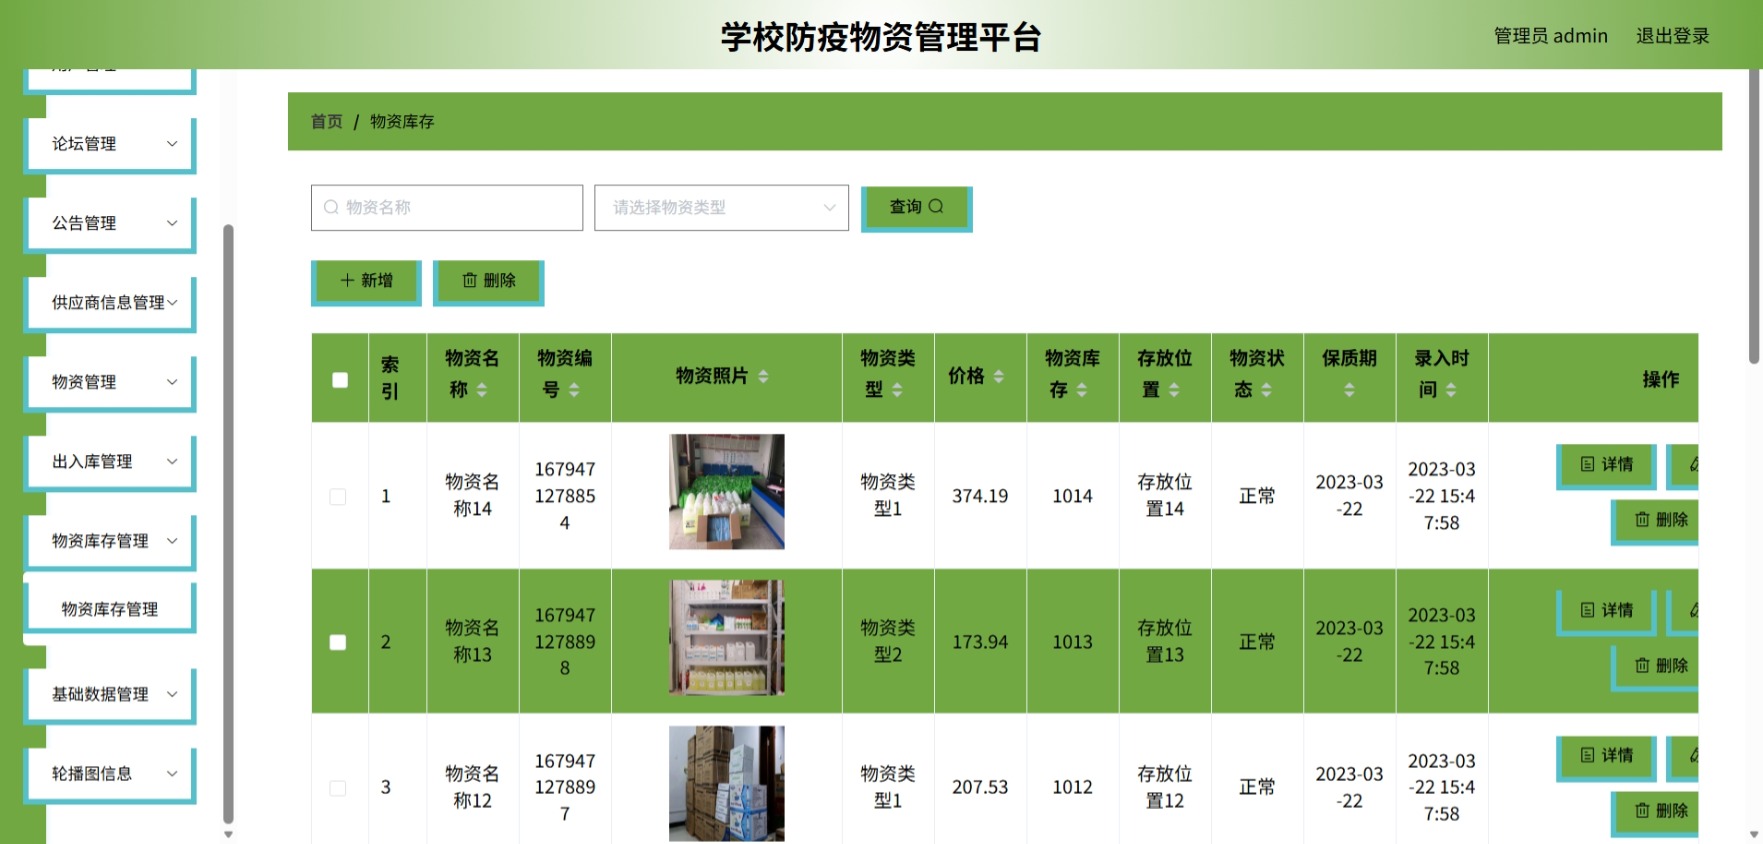This screenshot has width=1763, height=844.
Task: Click edit pencil icon in row 1
Action: [x=1693, y=464]
